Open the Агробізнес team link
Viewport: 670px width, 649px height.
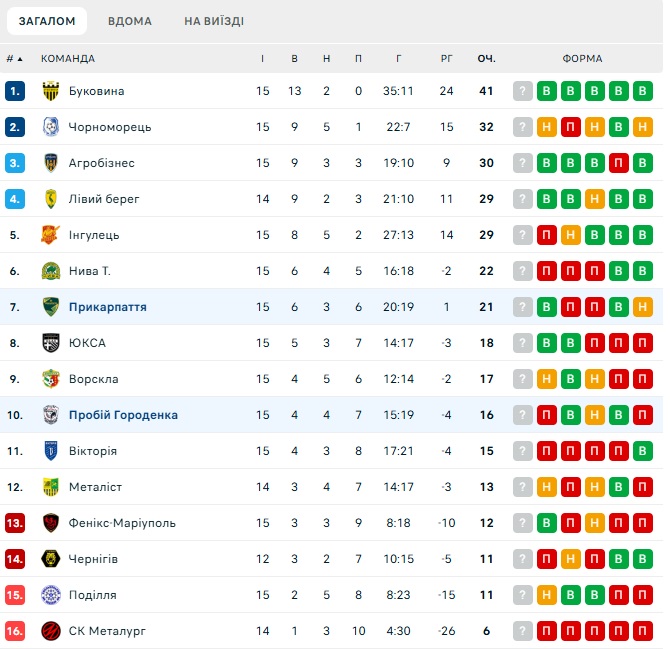pos(101,163)
